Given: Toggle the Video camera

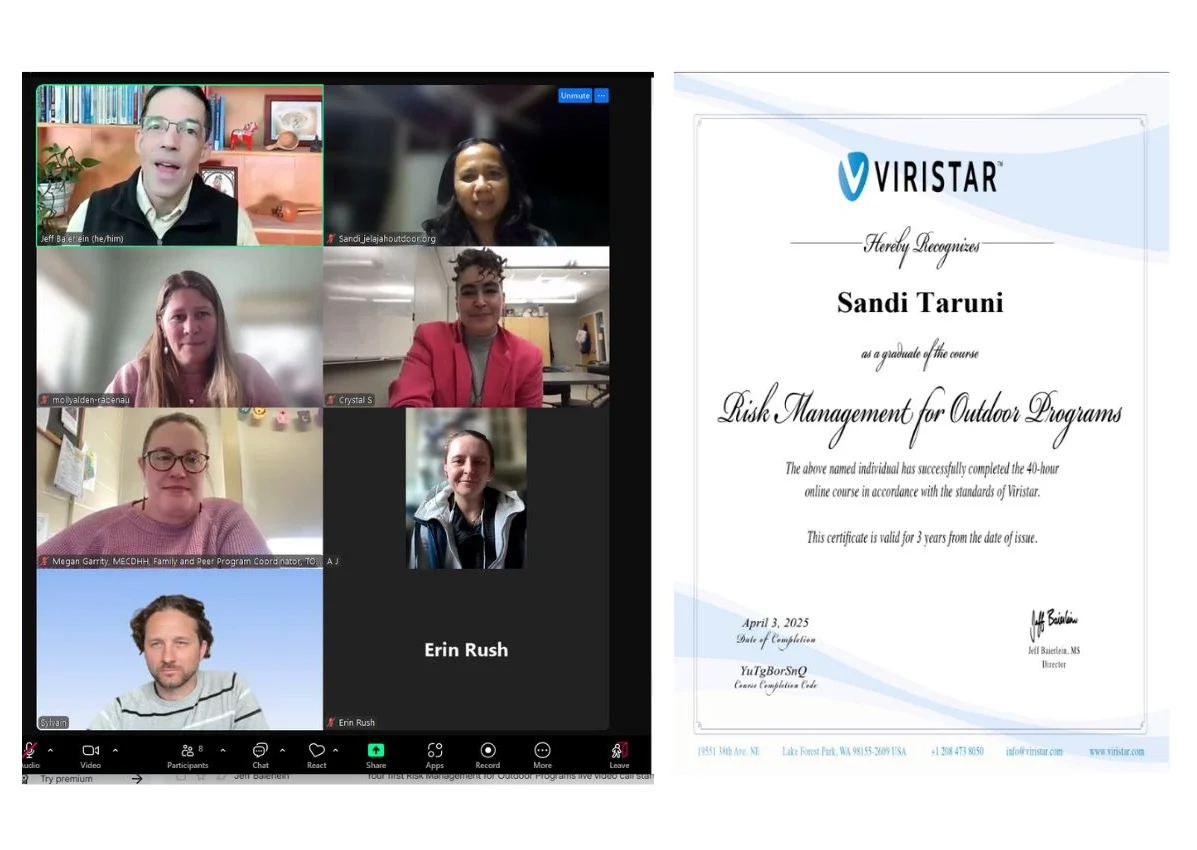Looking at the screenshot, I should click(90, 750).
